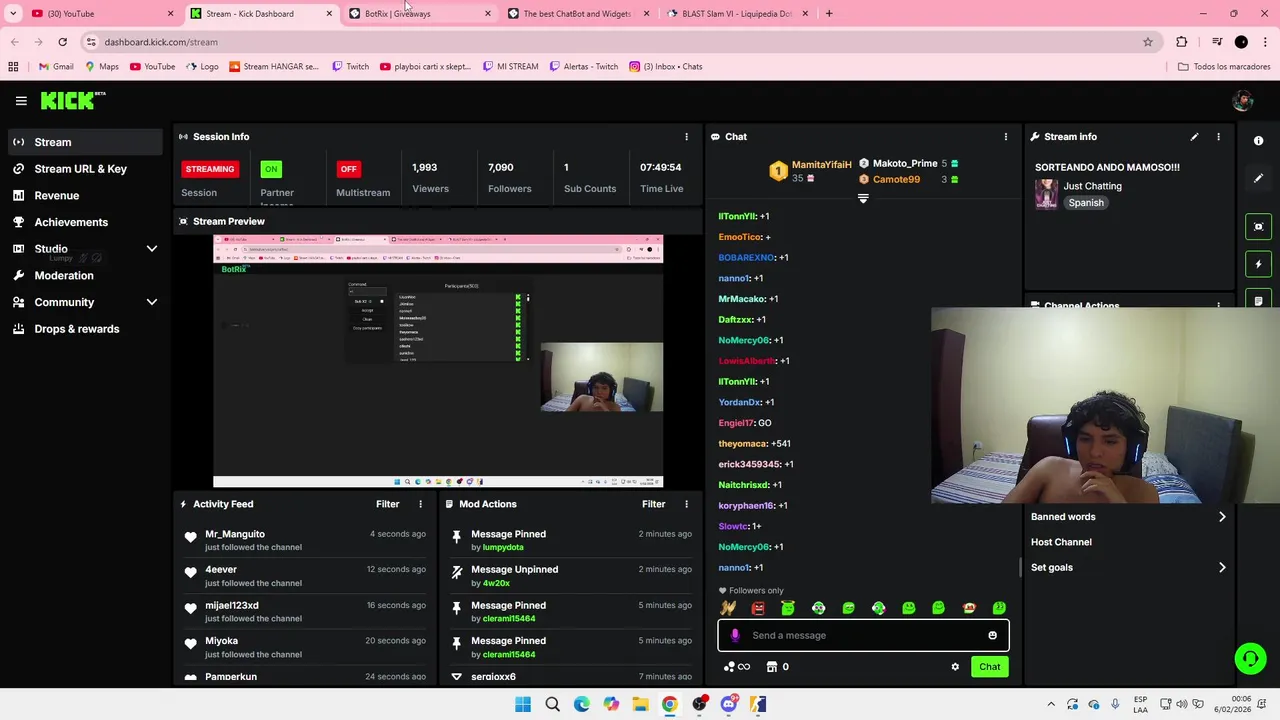Open Stream URL & Key page
Screen dimensions: 1280x720
82,169
